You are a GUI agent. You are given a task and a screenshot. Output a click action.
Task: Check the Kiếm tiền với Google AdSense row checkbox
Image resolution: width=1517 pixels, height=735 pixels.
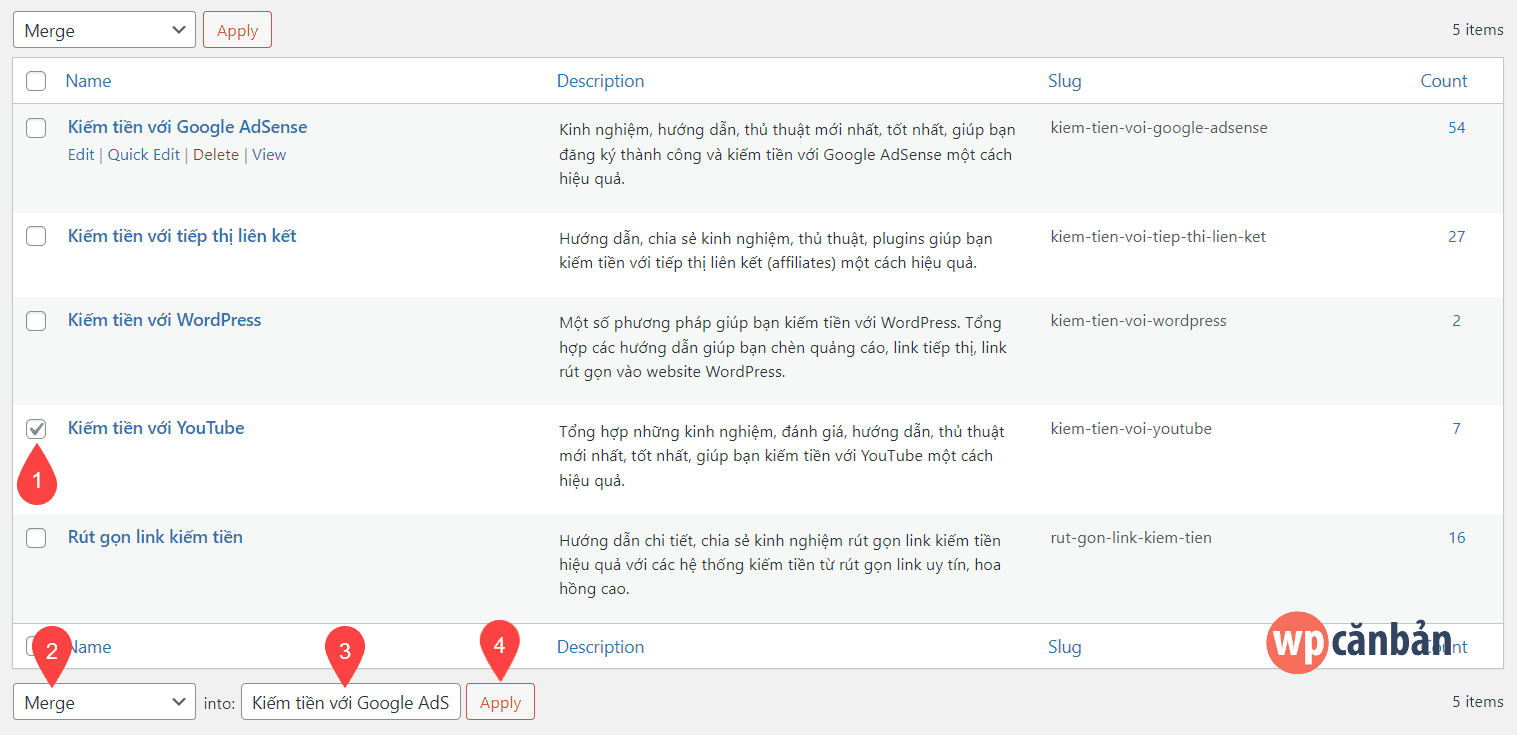tap(36, 128)
